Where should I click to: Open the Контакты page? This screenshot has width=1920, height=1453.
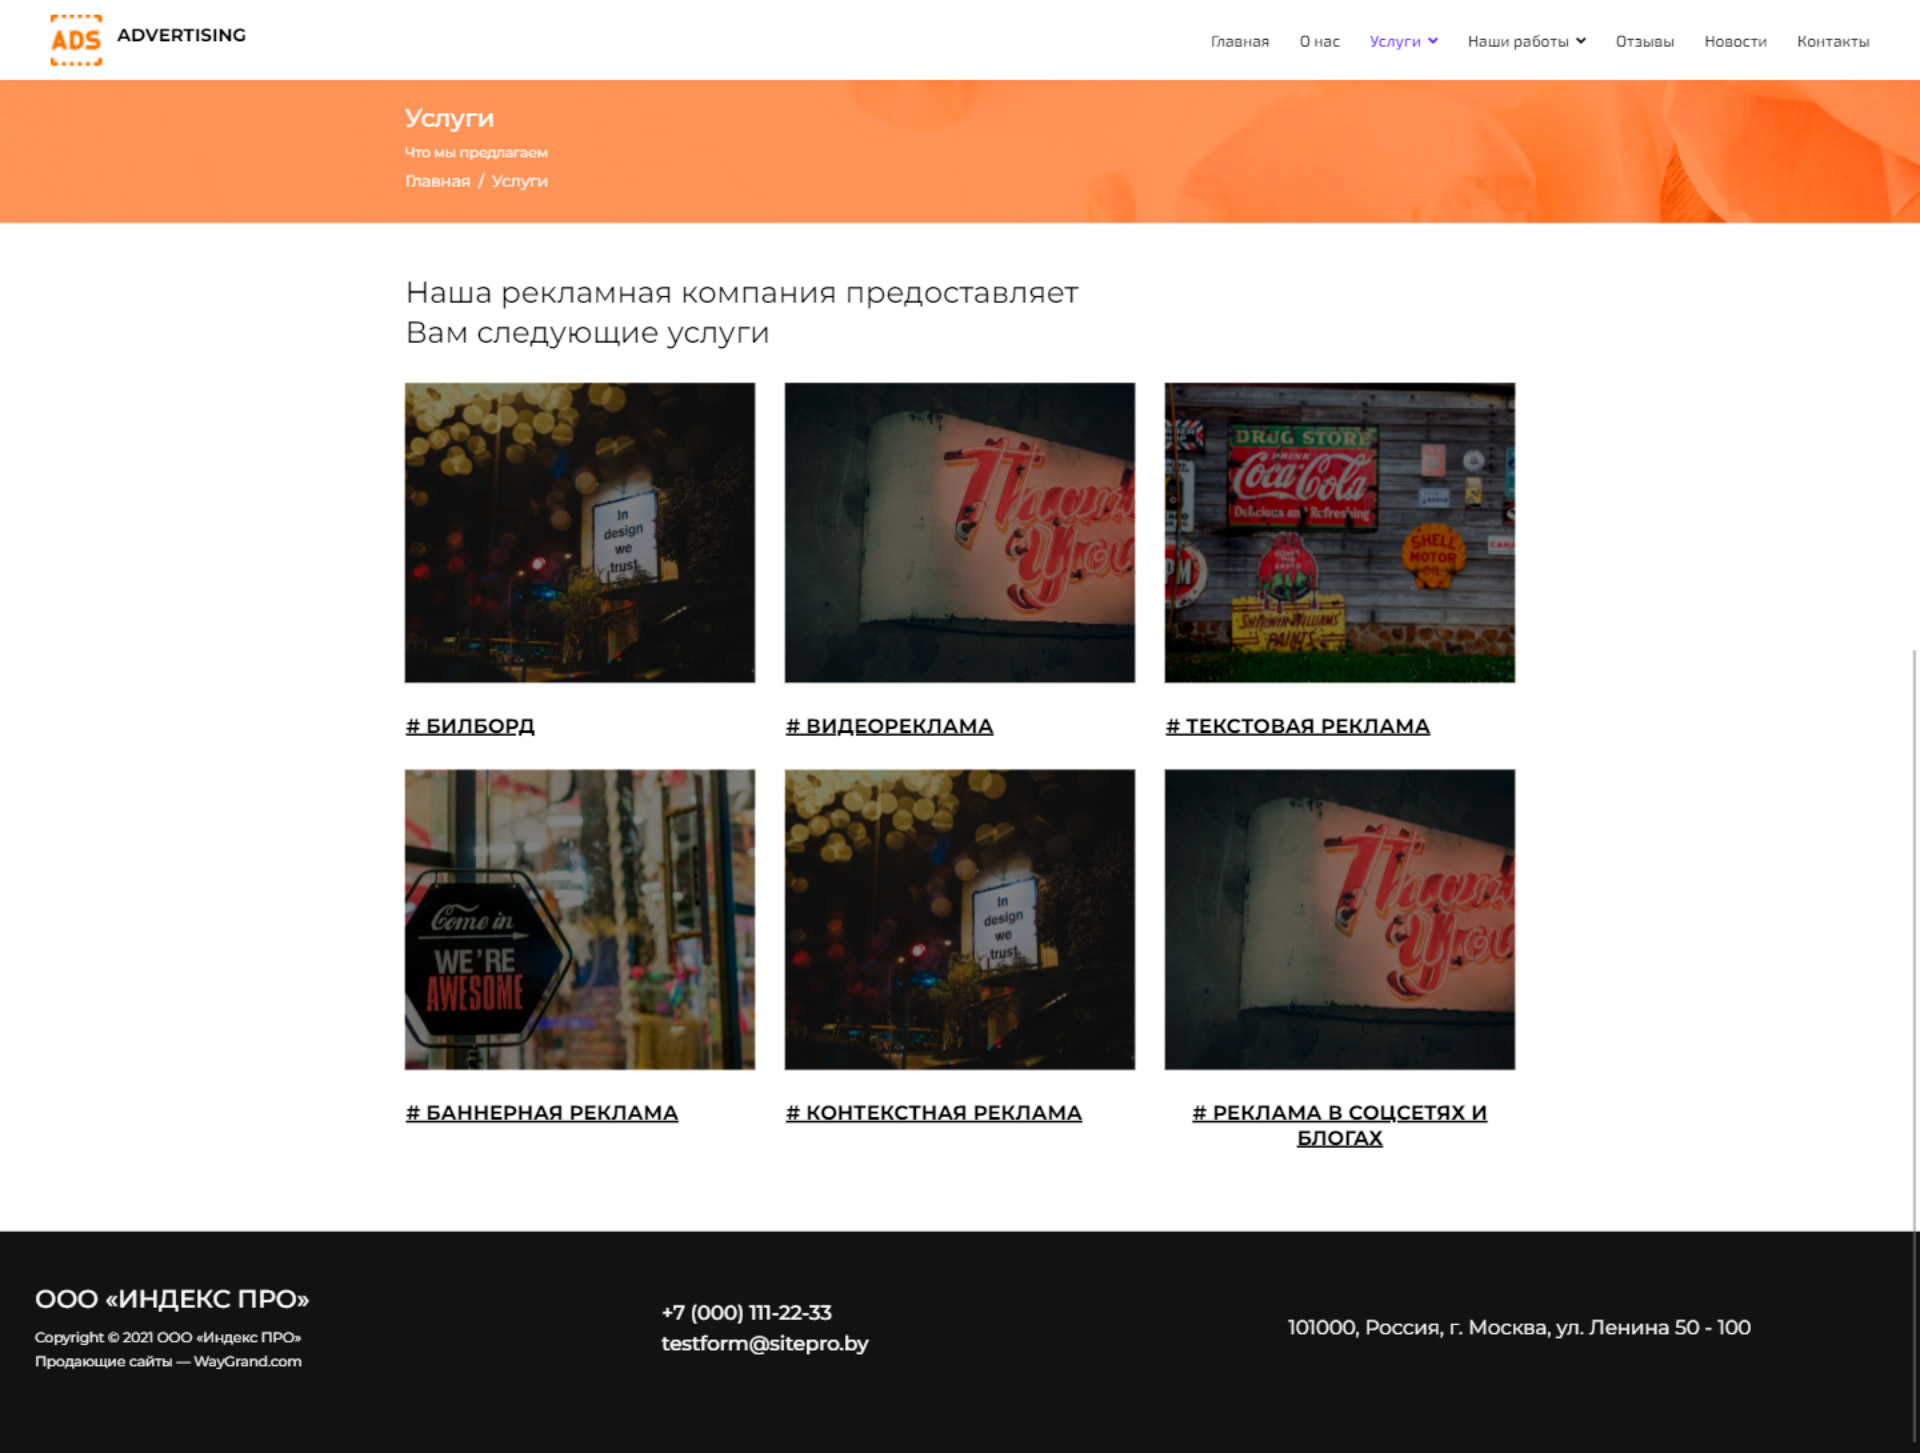[x=1832, y=42]
